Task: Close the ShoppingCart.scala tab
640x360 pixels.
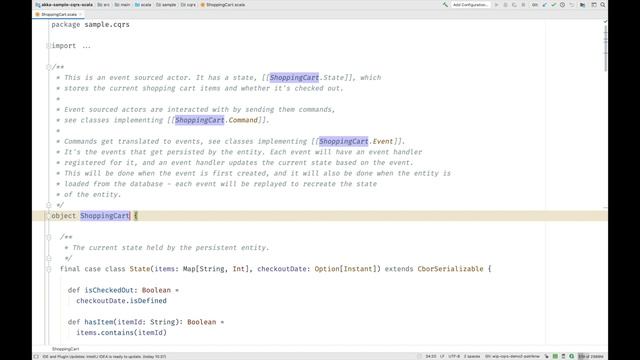Action: tap(81, 14)
